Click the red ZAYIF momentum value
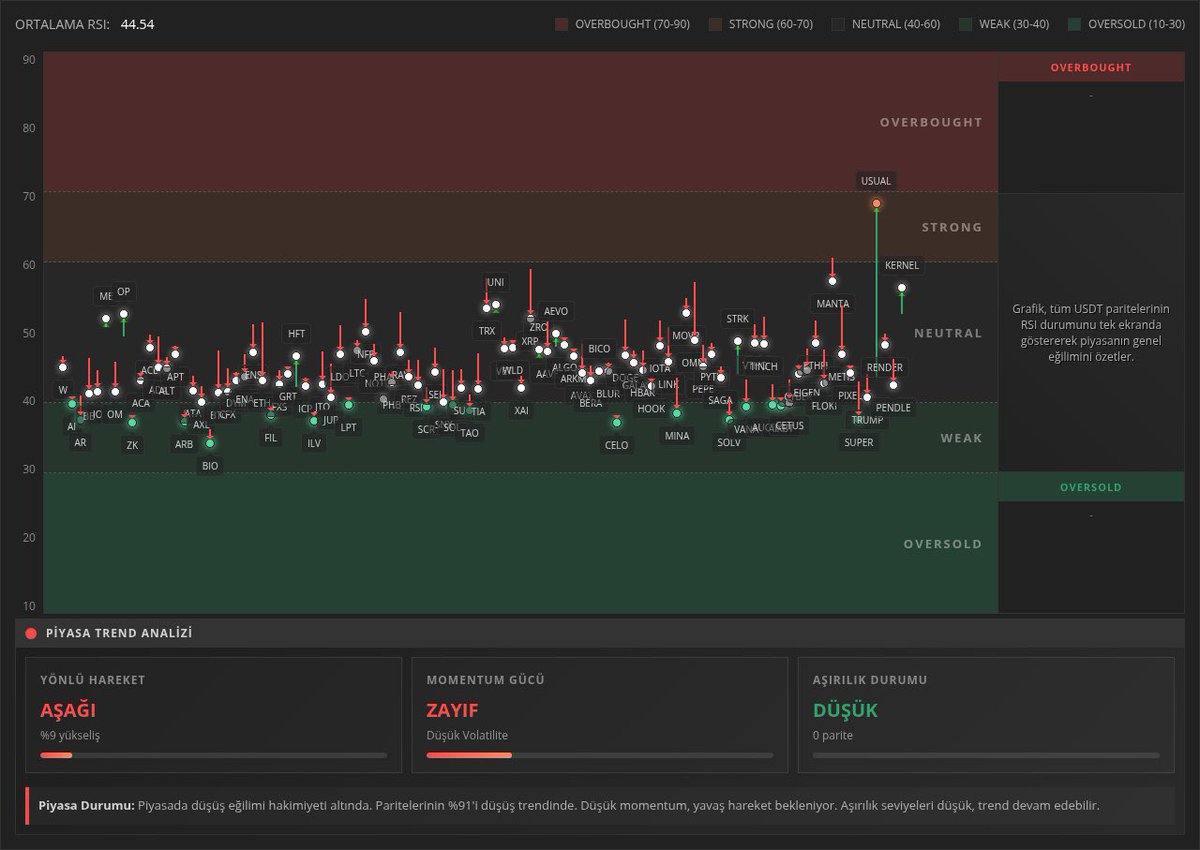The width and height of the screenshot is (1200, 850). click(453, 711)
